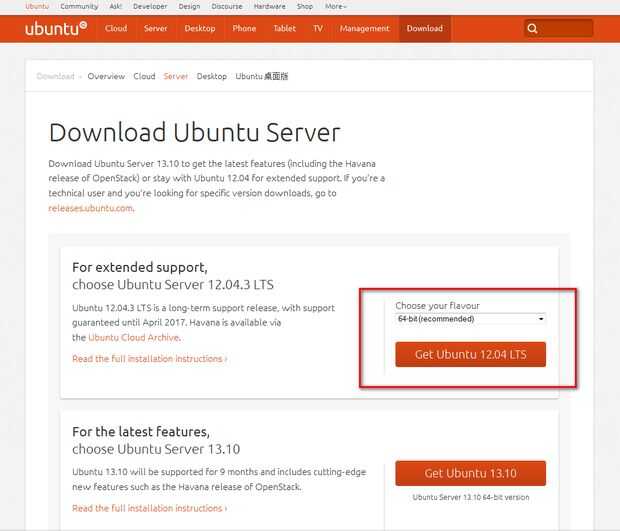Switch to Desktop sub-navigation tab
Viewport: 620px width, 531px height.
click(212, 76)
